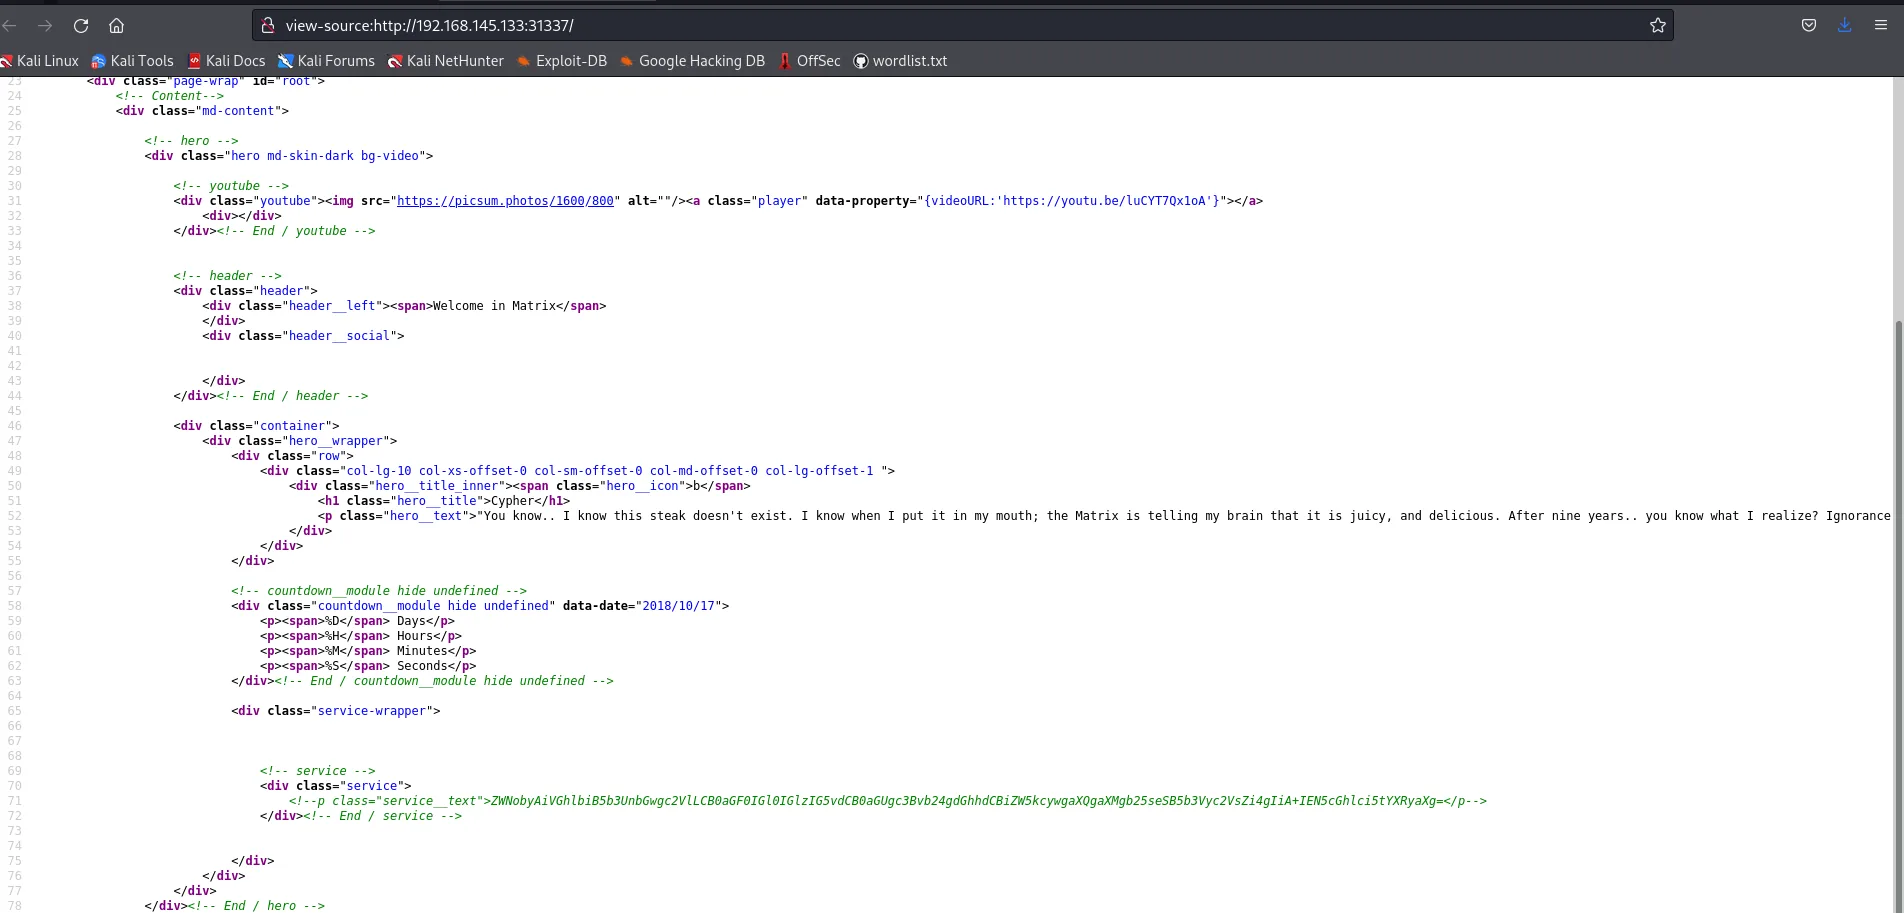Open the Google Hacking DB bookmark
1904x913 pixels.
[692, 61]
